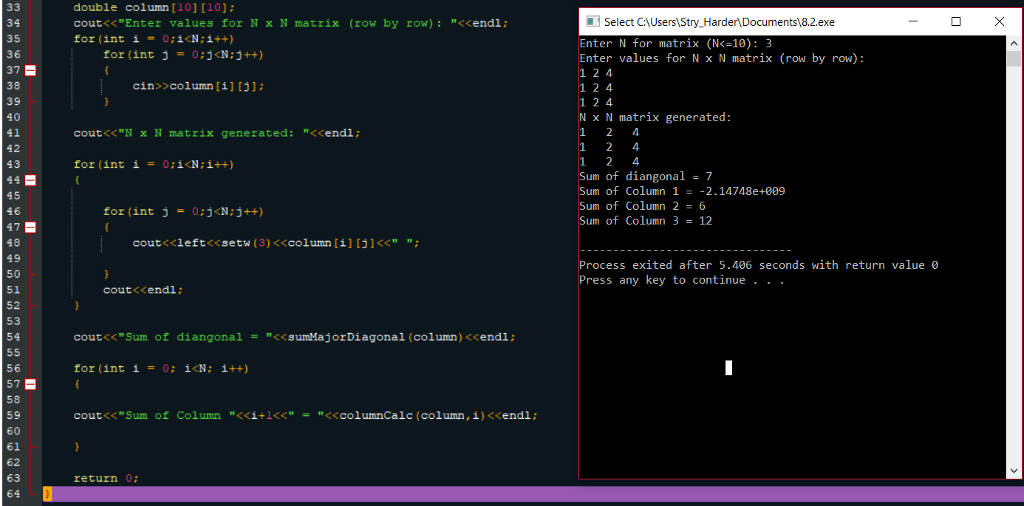This screenshot has height=506, width=1024.
Task: Collapse the code fold marker on line 44
Action: point(31,180)
